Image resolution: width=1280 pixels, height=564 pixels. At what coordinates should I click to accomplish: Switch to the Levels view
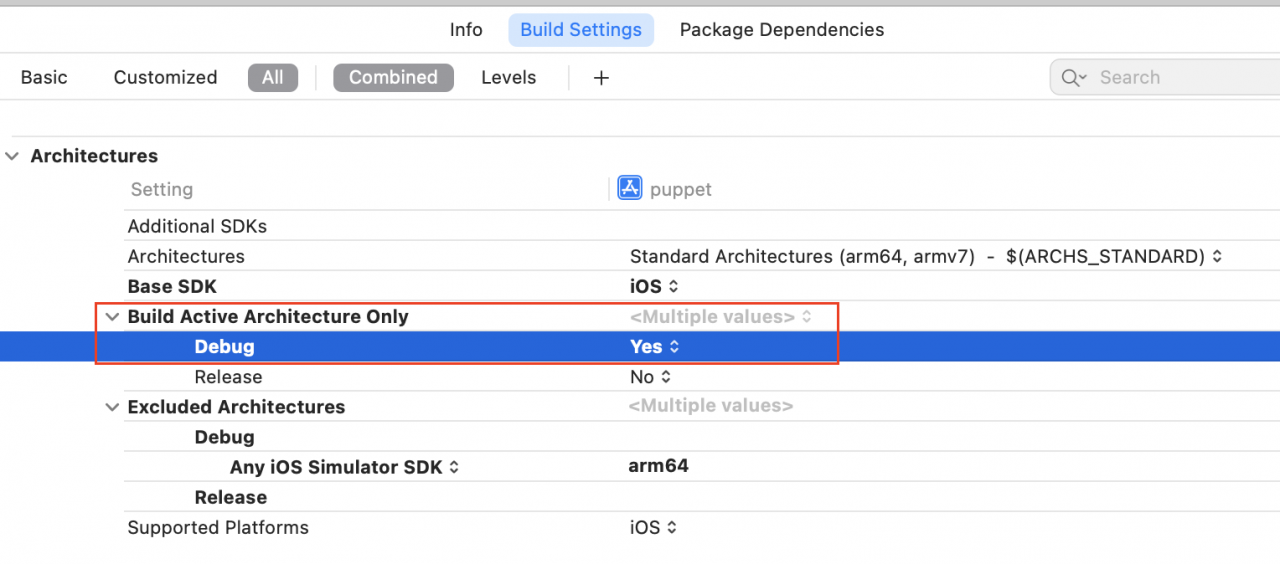[508, 78]
